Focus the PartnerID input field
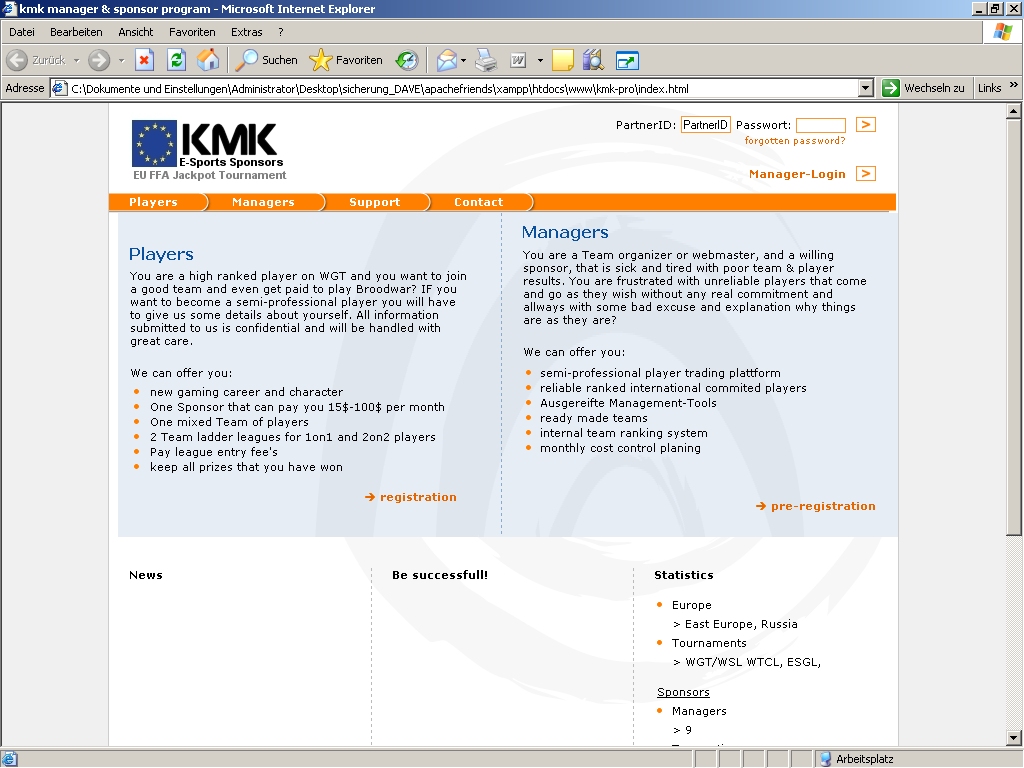 [705, 125]
